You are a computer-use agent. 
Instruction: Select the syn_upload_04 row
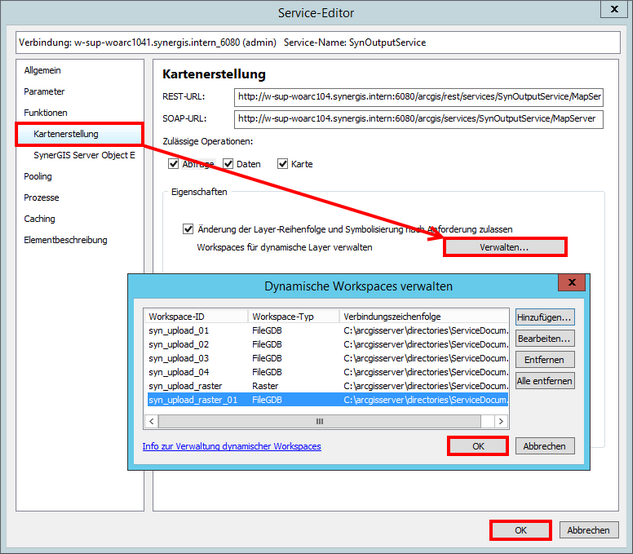(x=327, y=372)
